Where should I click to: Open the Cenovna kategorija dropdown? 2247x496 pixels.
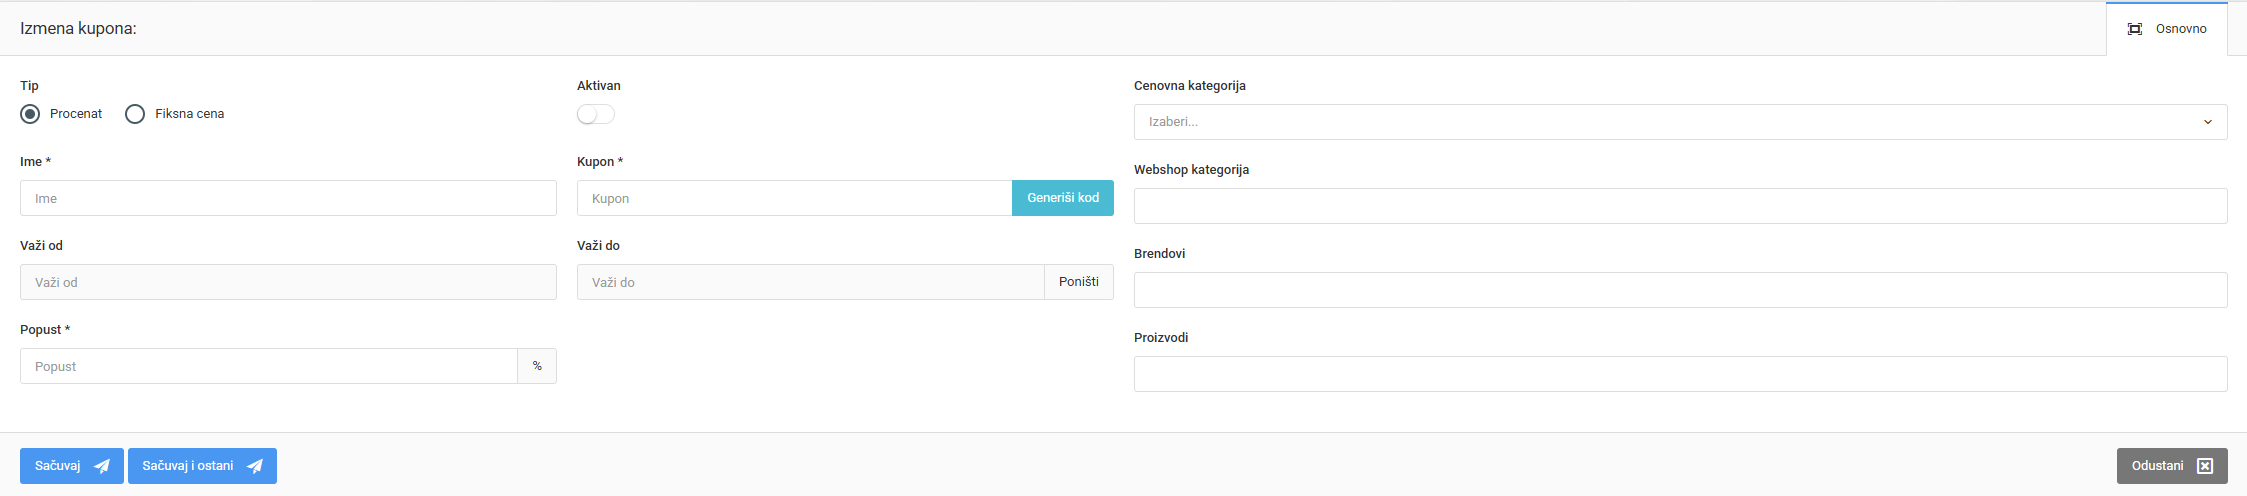coord(1680,122)
